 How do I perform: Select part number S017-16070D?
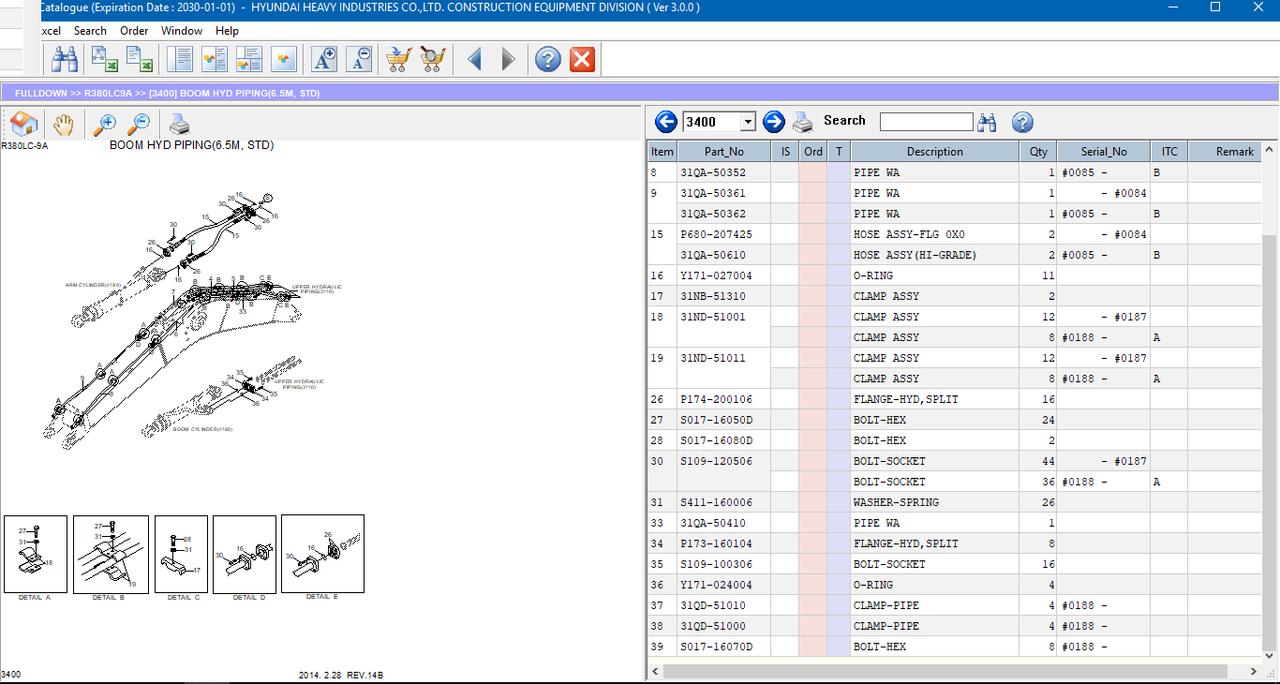pyautogui.click(x=716, y=647)
